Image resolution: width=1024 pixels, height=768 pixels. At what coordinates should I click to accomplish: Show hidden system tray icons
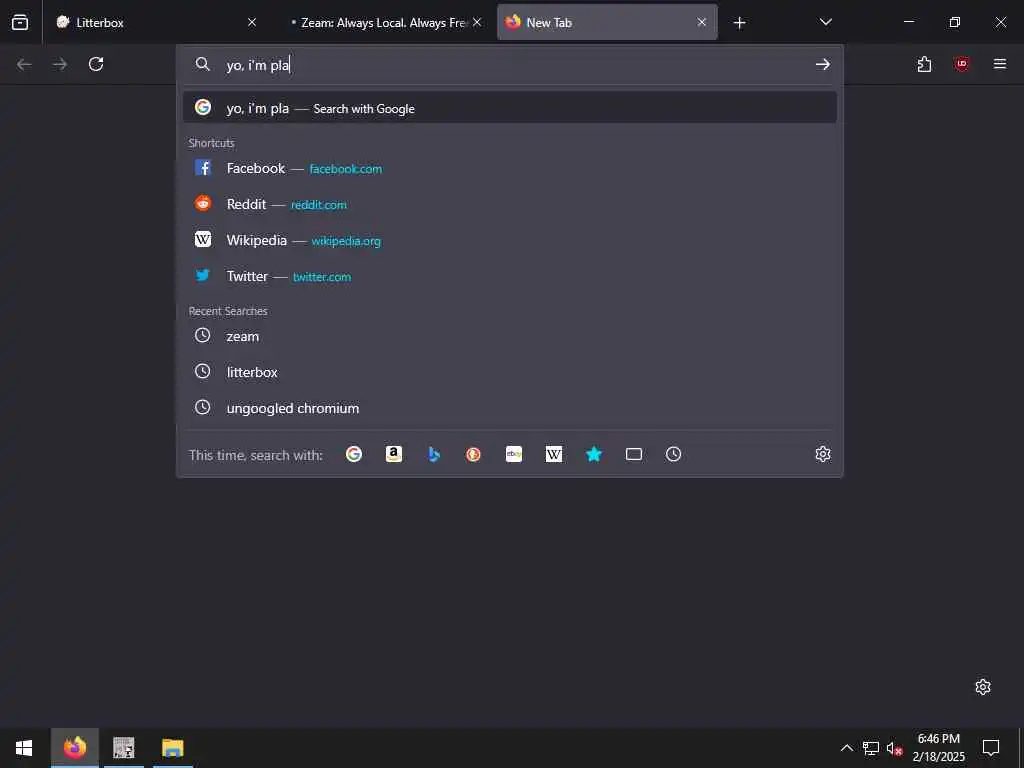pyautogui.click(x=846, y=748)
